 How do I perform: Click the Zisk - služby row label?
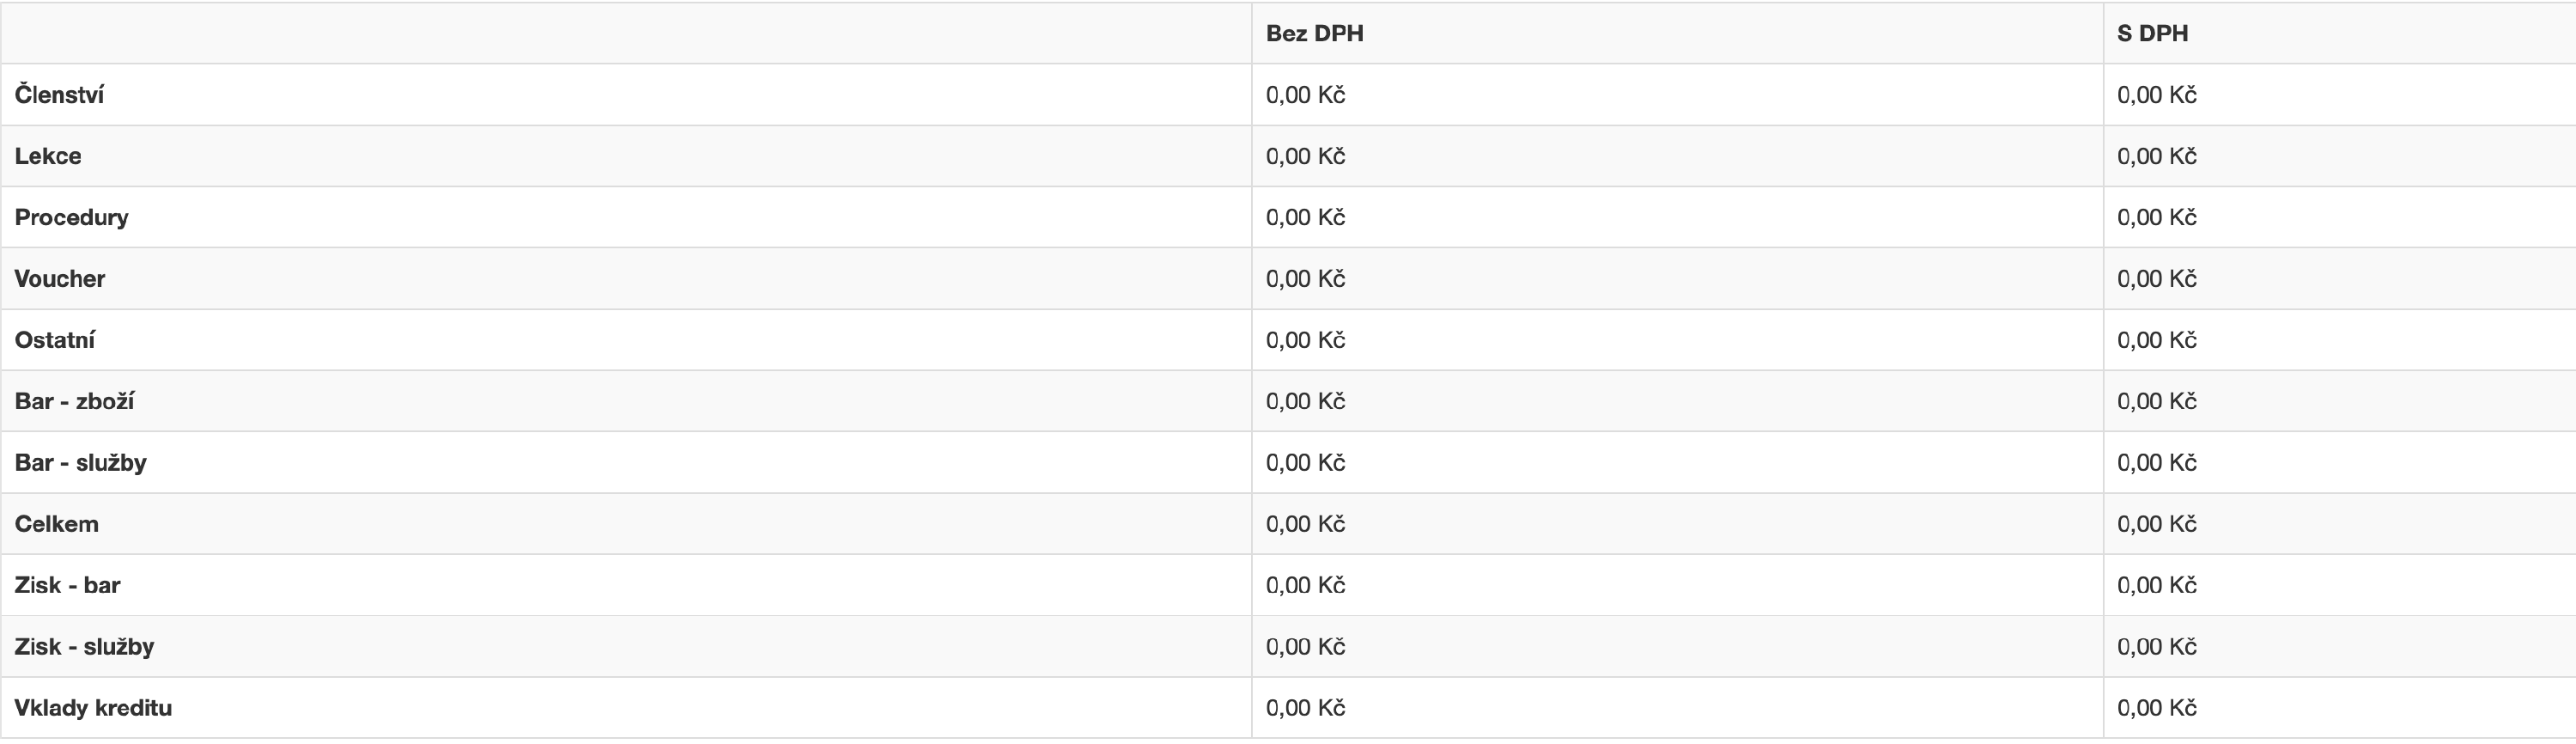(x=84, y=646)
